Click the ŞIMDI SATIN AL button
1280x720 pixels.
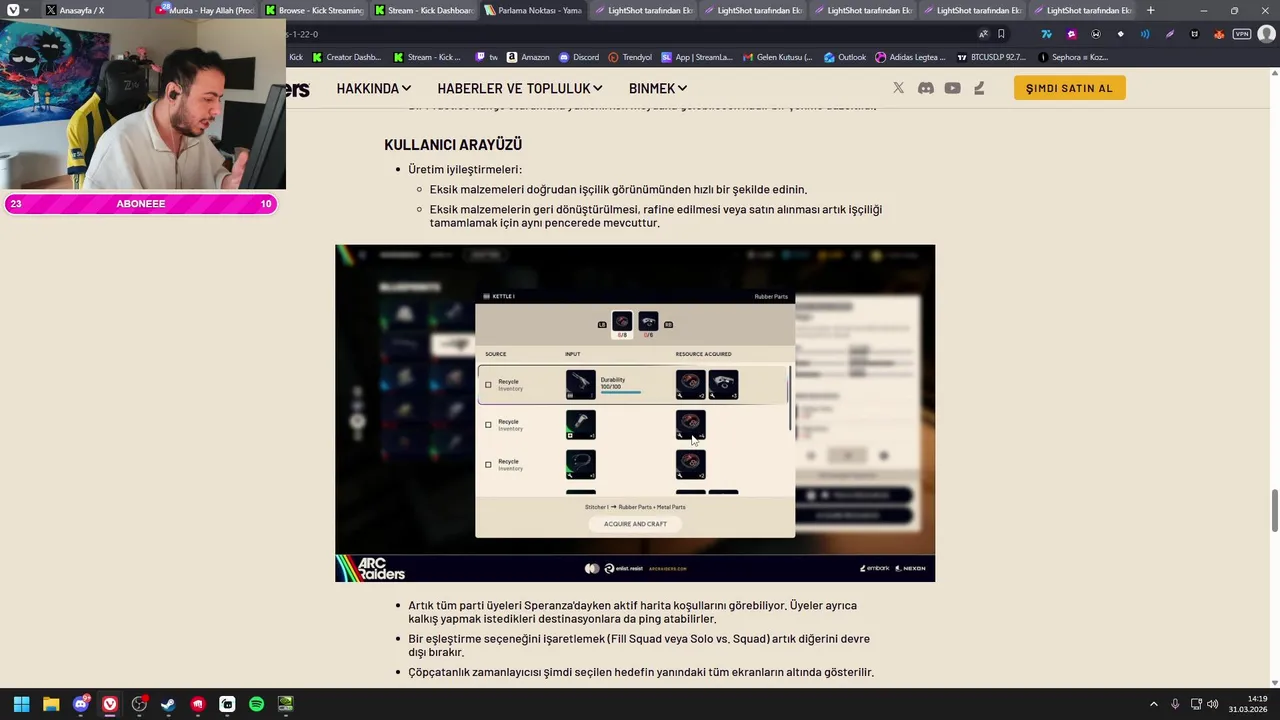tap(1069, 88)
